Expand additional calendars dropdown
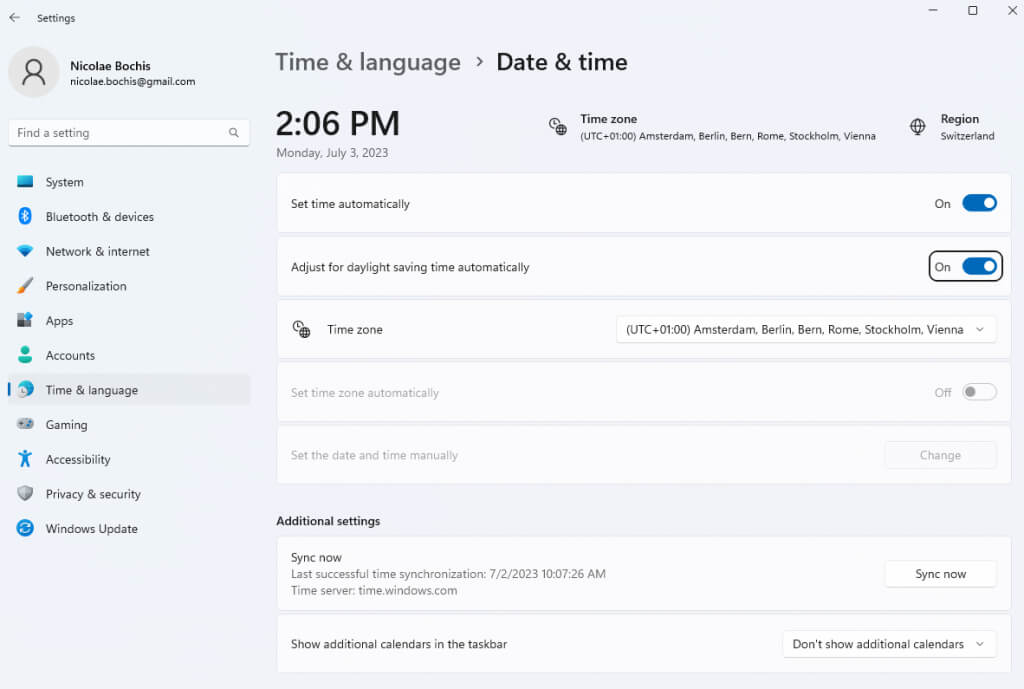 pos(889,644)
